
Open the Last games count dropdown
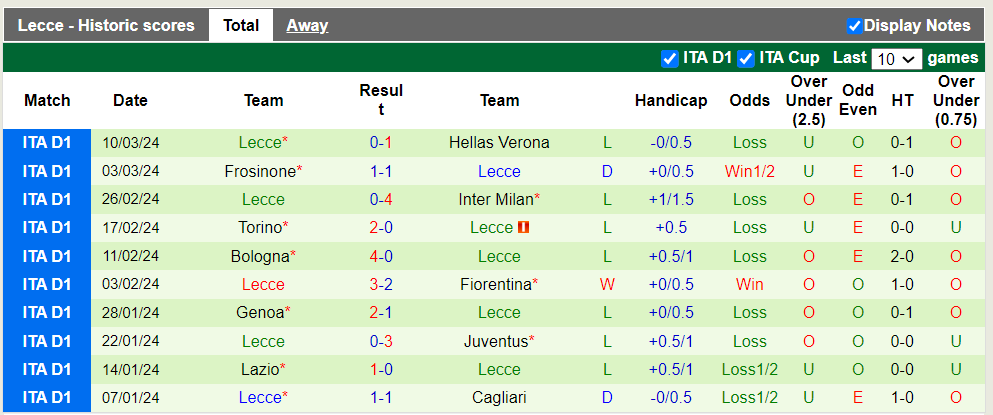tap(896, 59)
